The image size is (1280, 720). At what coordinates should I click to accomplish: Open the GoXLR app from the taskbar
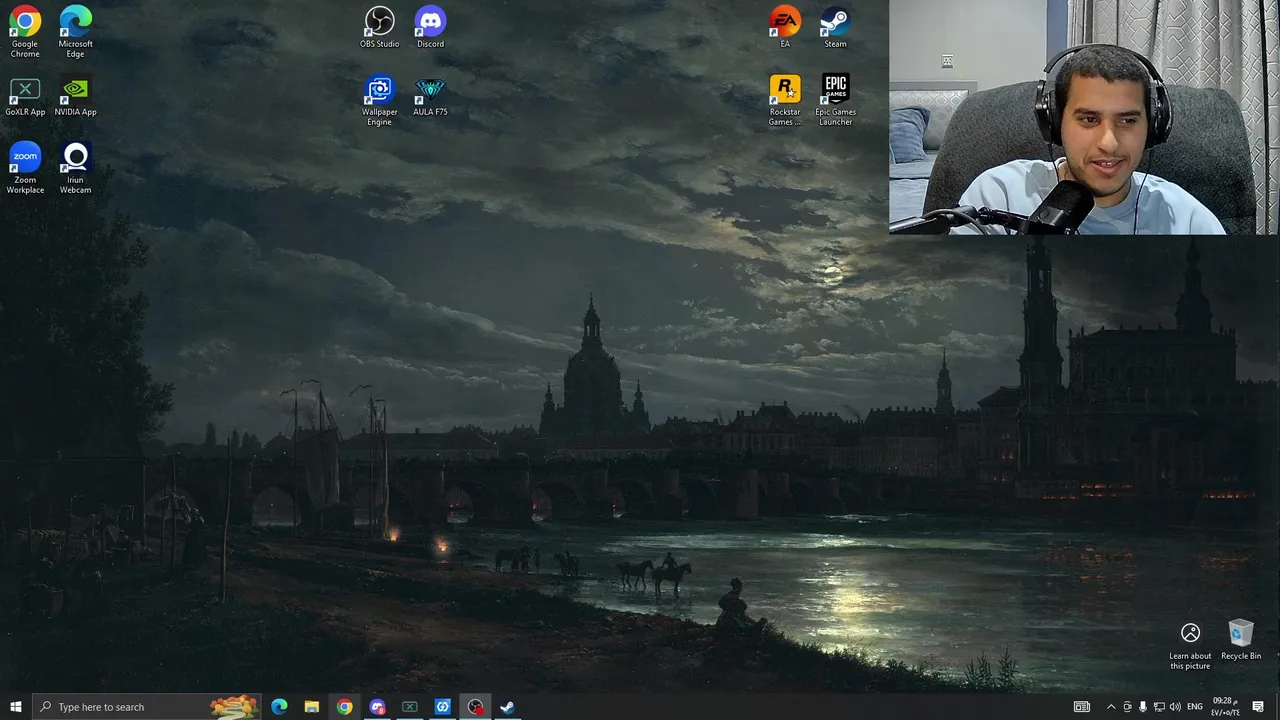click(410, 707)
